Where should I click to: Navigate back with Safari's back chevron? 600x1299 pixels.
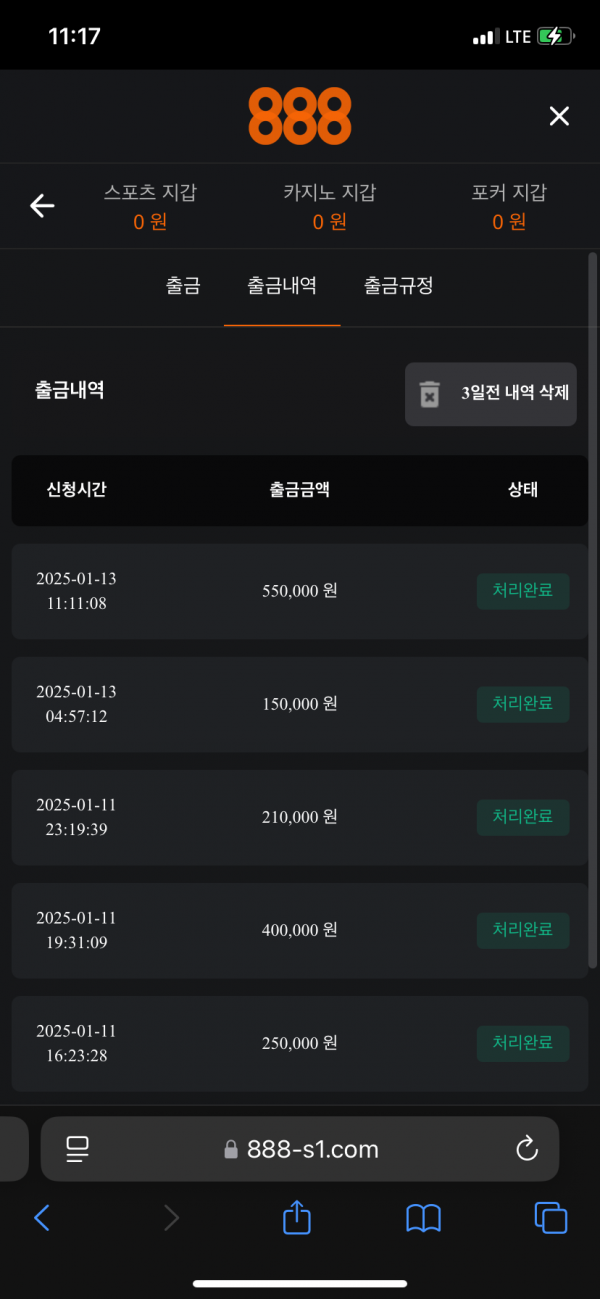[42, 1217]
